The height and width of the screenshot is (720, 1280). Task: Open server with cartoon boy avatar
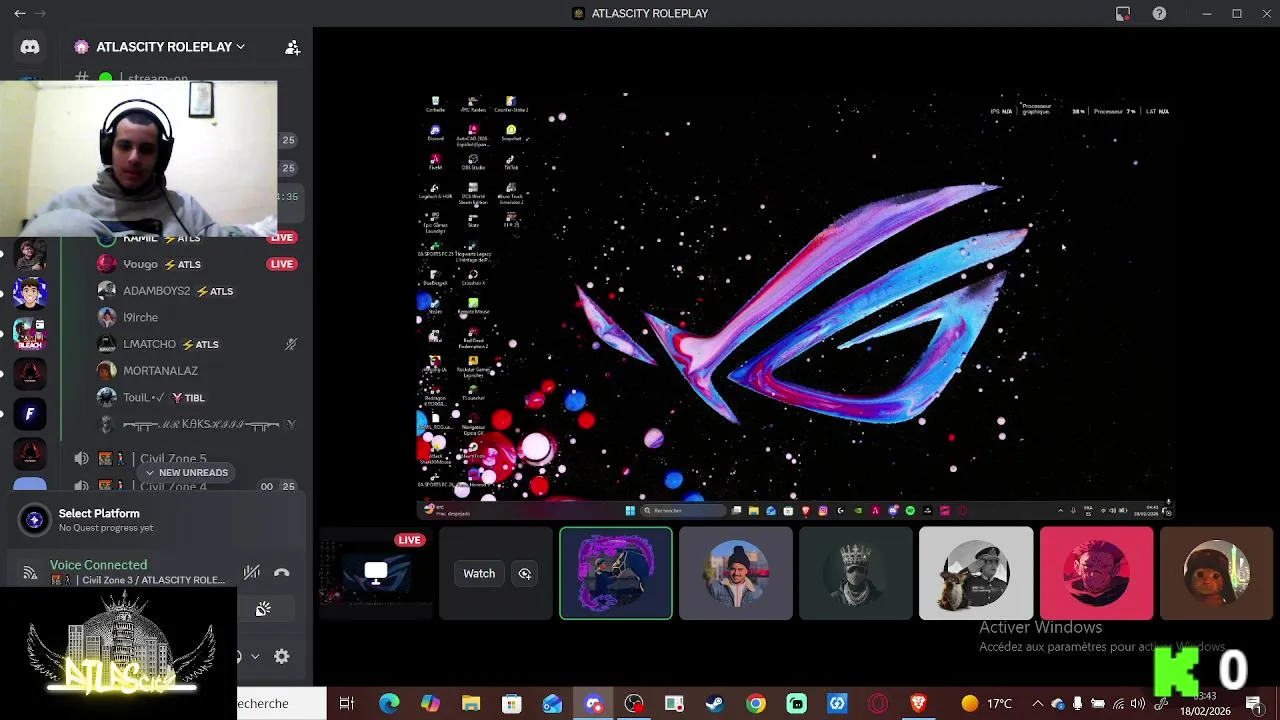30,293
